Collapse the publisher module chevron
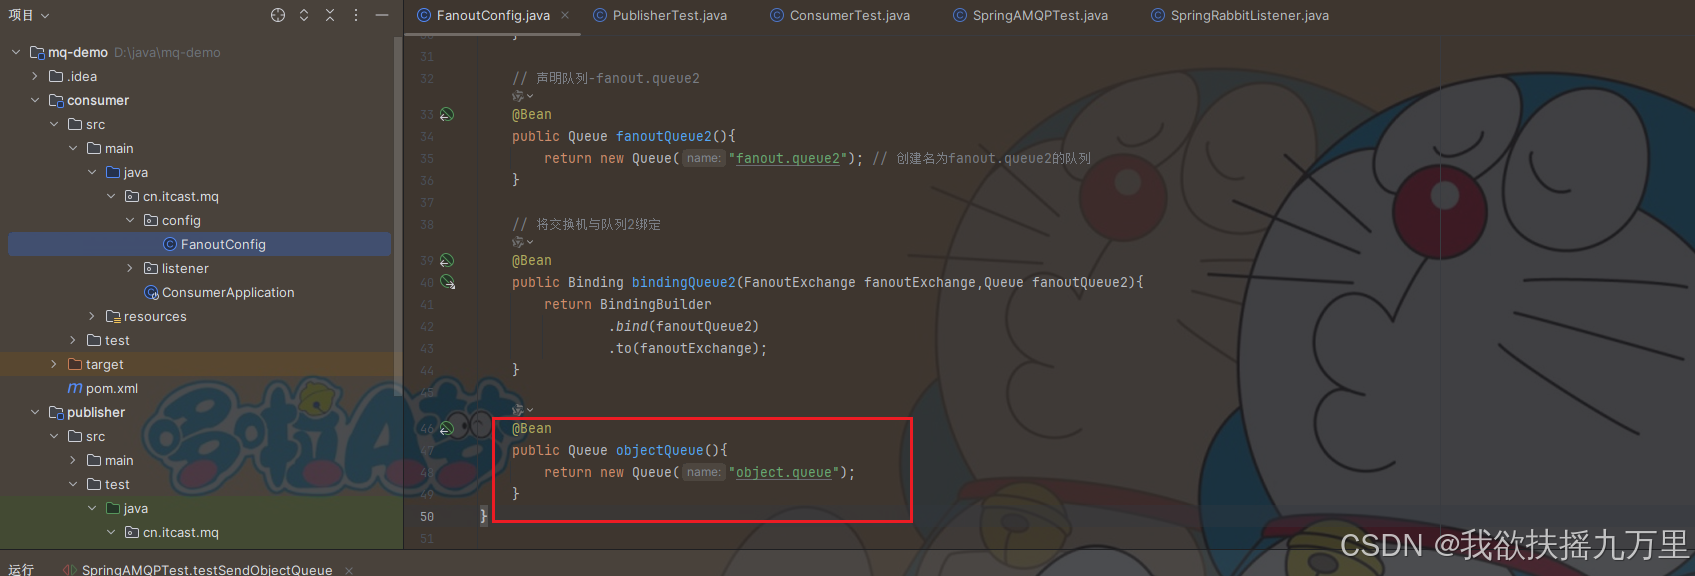This screenshot has width=1695, height=576. point(35,412)
